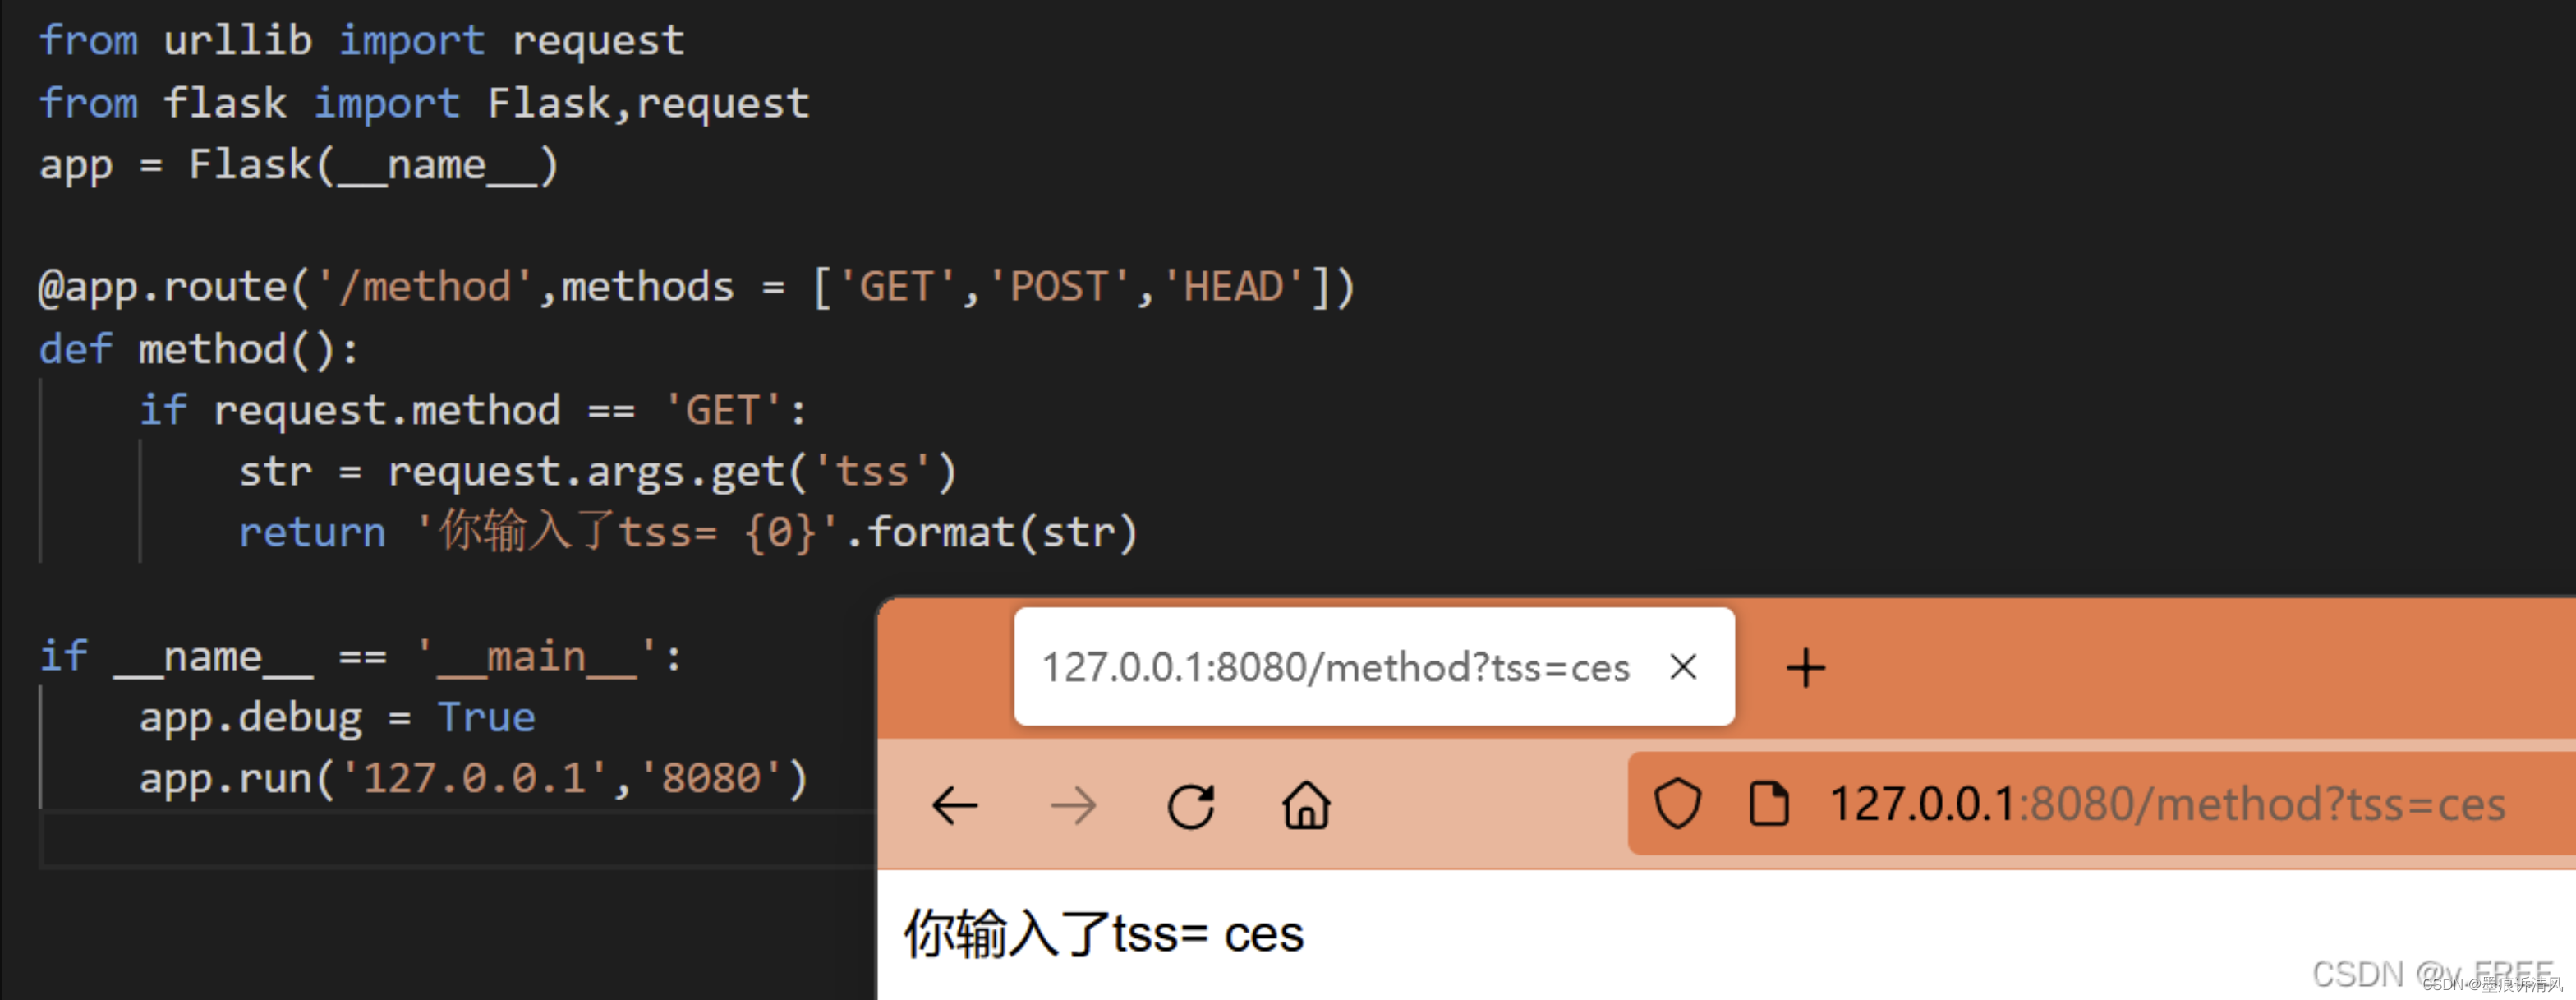Click the browser forward arrow button

(1073, 806)
